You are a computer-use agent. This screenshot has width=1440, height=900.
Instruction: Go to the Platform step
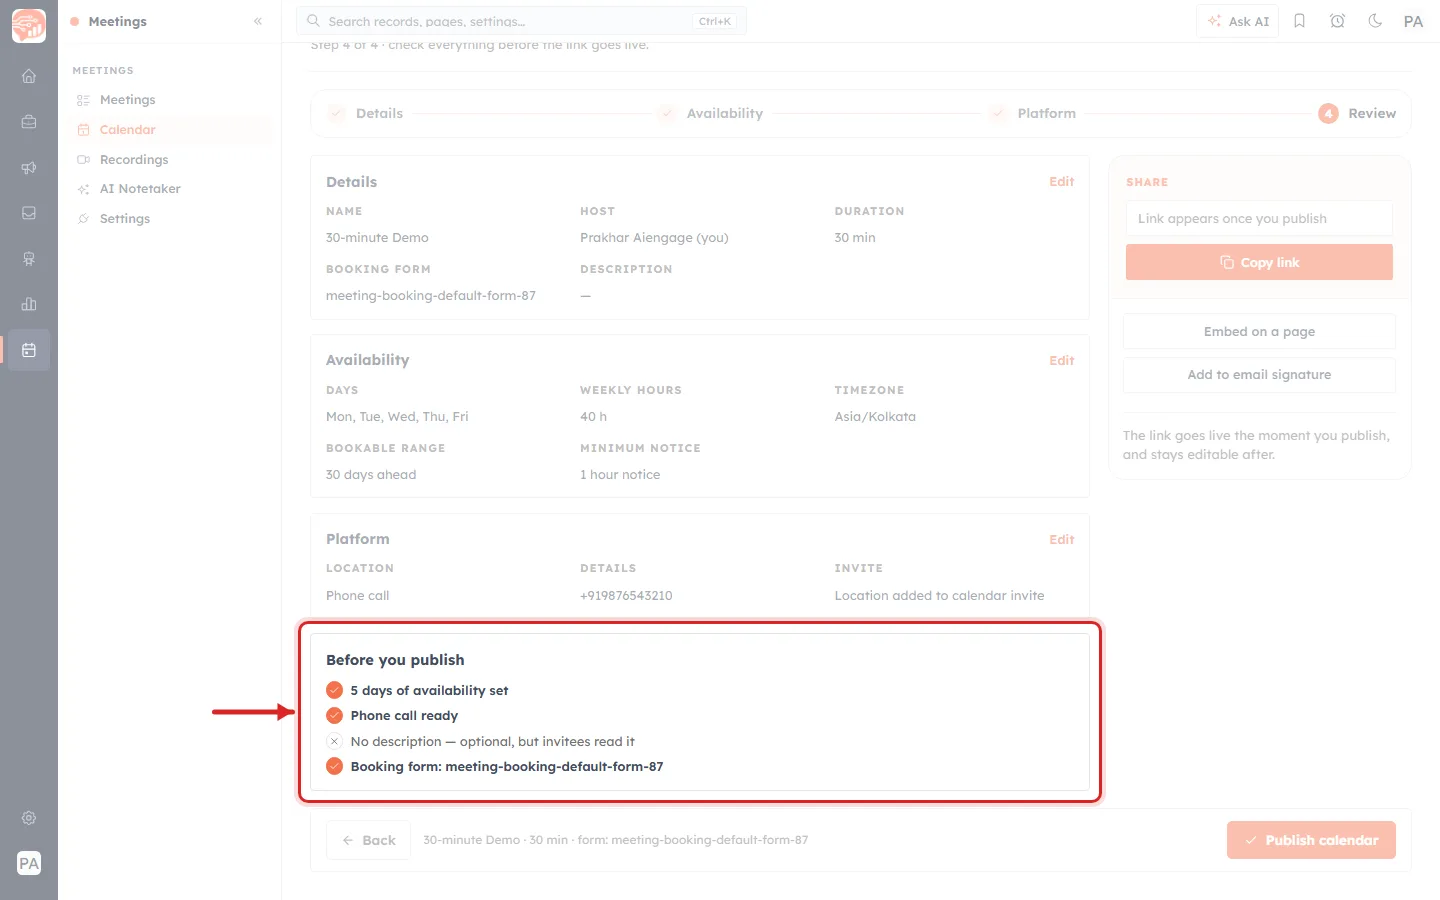click(1032, 114)
